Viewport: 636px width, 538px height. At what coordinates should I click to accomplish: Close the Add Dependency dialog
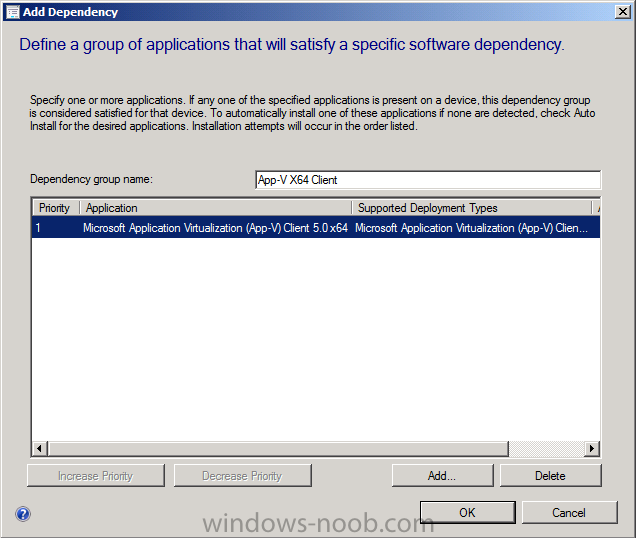[x=623, y=12]
